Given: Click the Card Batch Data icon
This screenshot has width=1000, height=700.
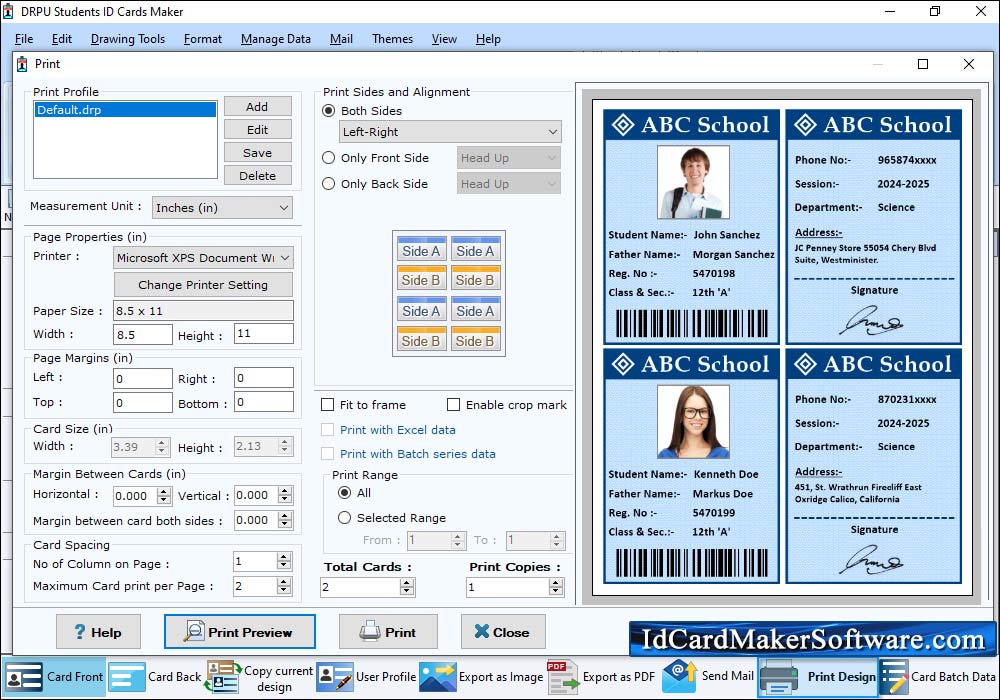Looking at the screenshot, I should point(893,677).
